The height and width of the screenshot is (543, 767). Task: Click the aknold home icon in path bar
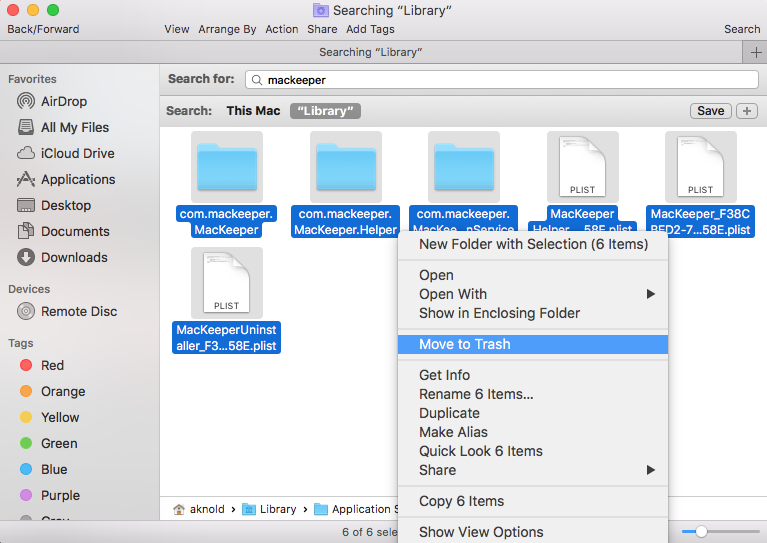(x=179, y=509)
